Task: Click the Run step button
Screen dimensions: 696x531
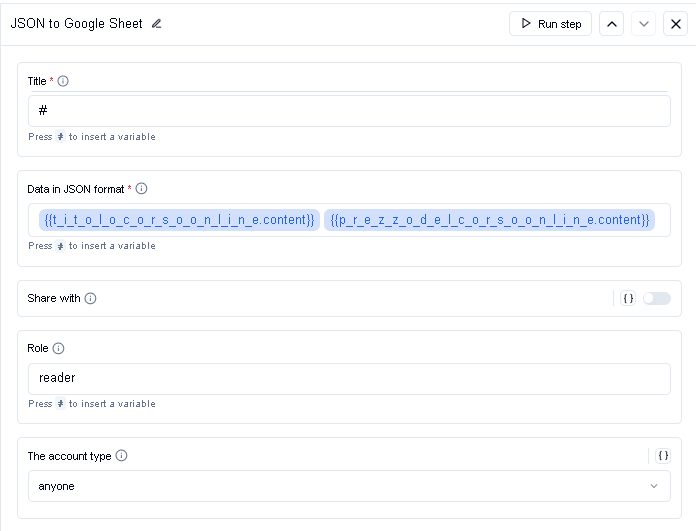Action: [550, 24]
